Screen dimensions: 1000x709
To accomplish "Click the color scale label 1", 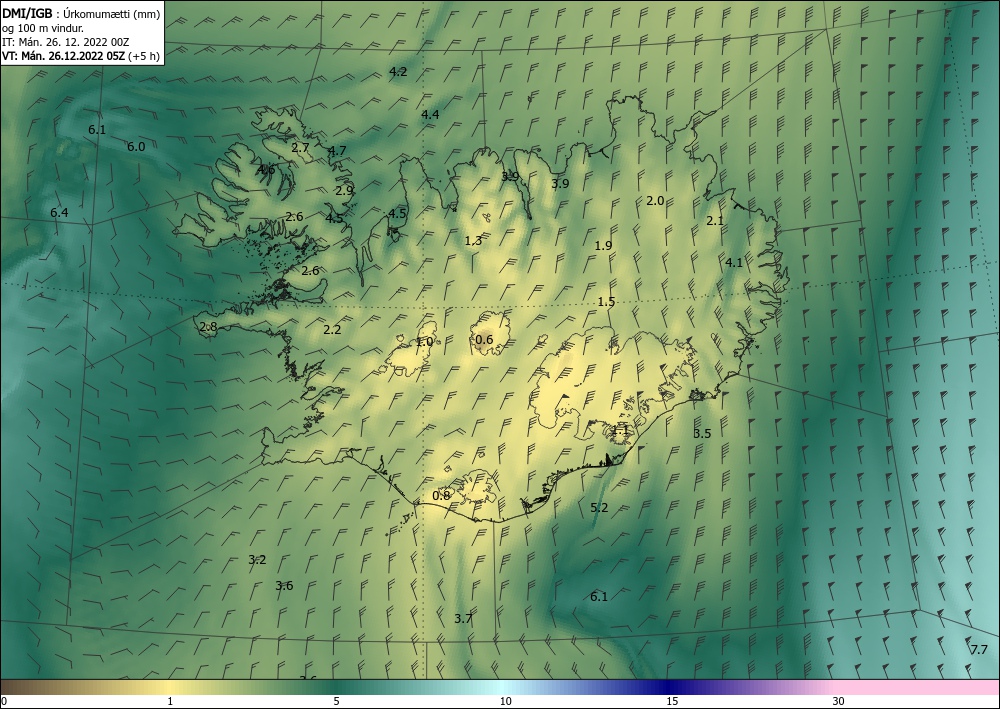I will (x=170, y=702).
